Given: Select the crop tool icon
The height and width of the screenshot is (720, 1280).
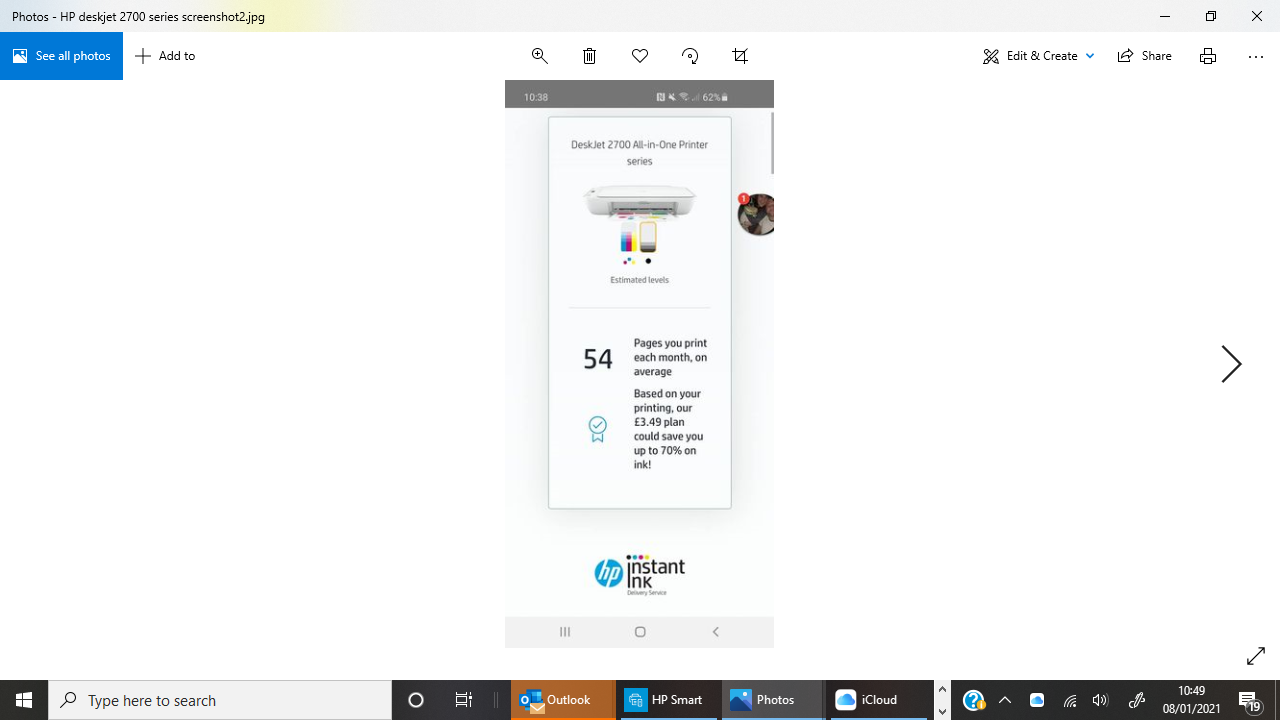Looking at the screenshot, I should 740,56.
